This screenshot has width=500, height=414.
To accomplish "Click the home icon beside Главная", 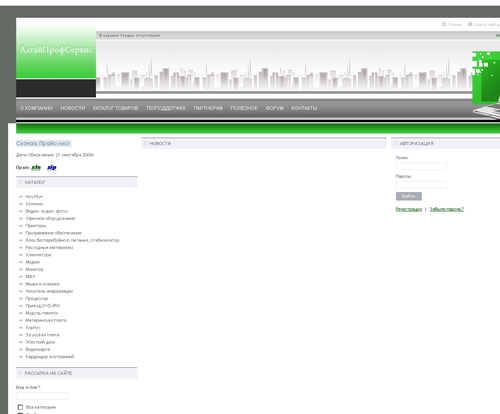I will point(444,24).
